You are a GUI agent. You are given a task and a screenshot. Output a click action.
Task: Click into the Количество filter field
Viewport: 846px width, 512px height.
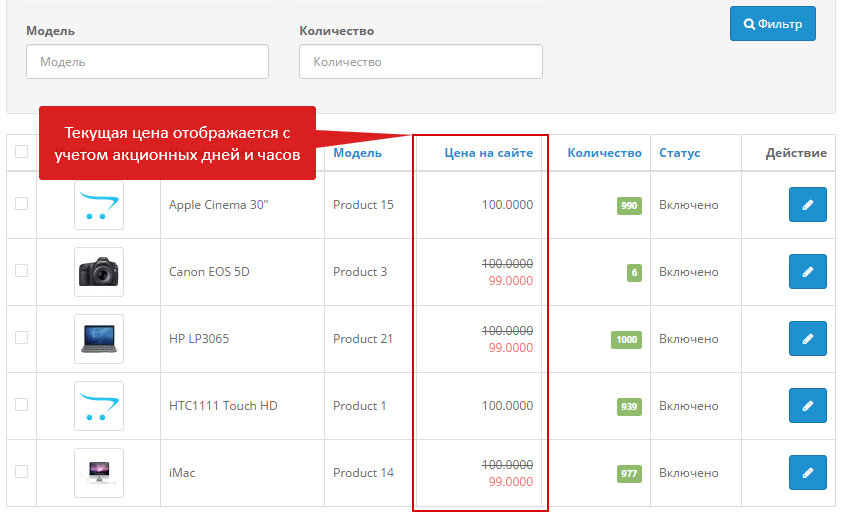(x=420, y=62)
